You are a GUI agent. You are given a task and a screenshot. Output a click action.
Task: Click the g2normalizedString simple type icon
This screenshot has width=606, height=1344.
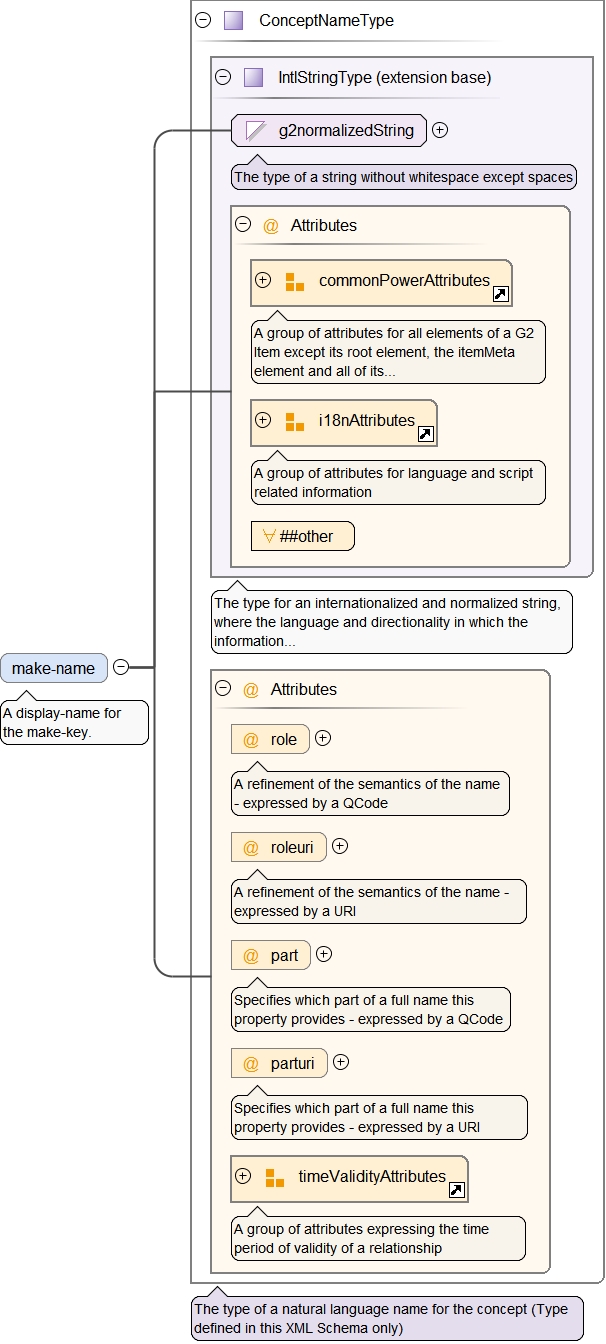[x=256, y=130]
